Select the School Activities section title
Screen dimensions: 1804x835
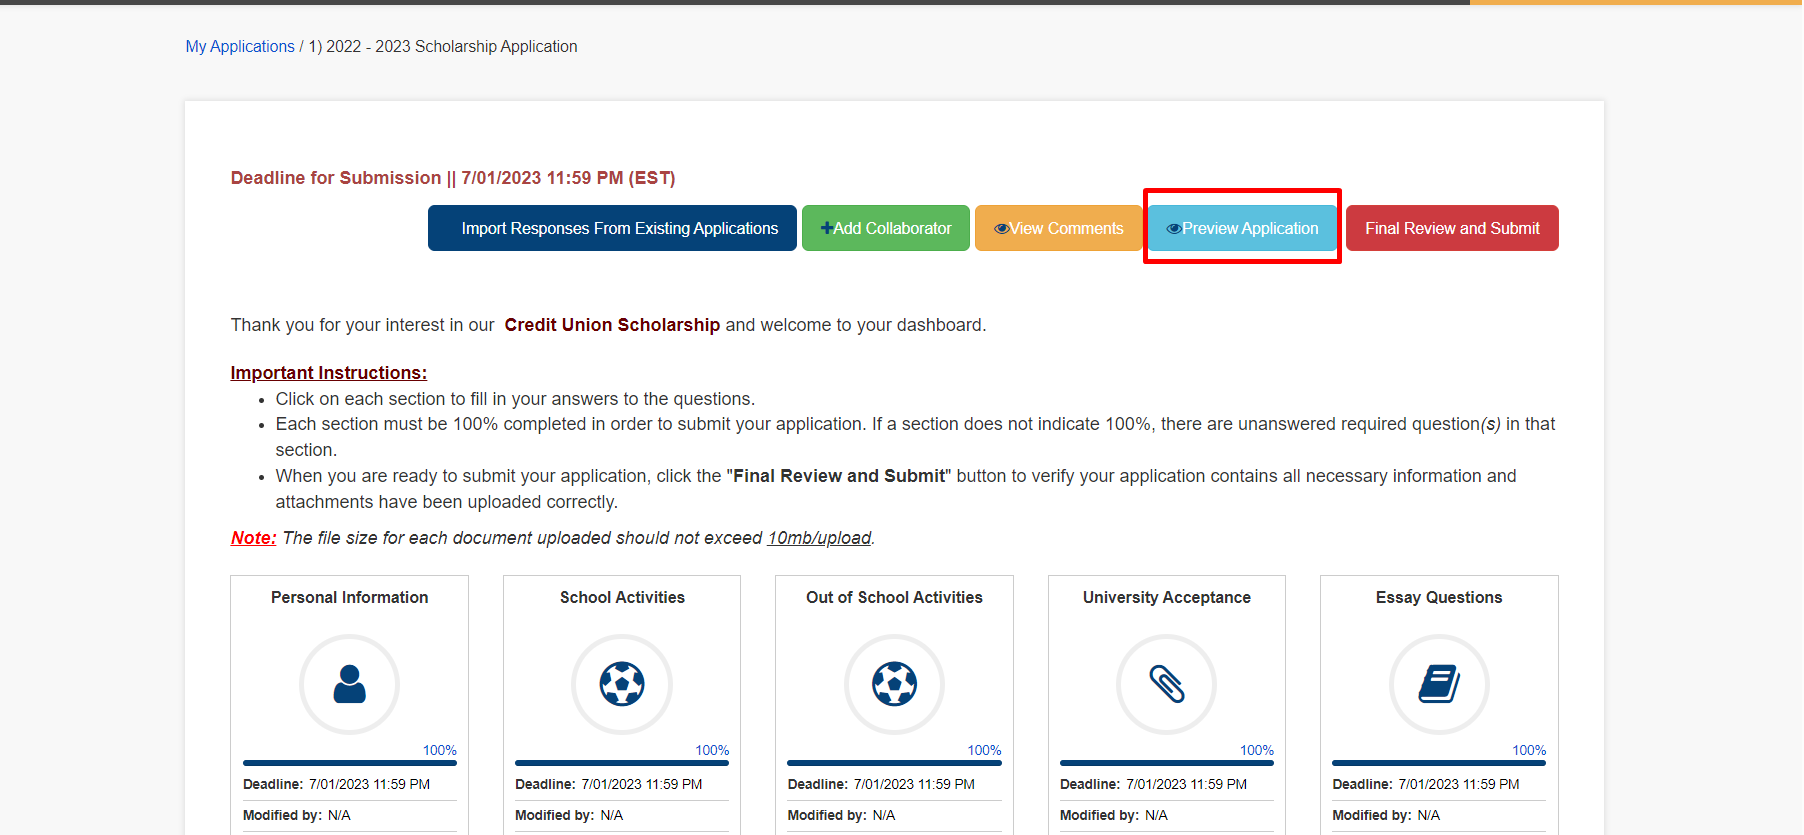[622, 597]
